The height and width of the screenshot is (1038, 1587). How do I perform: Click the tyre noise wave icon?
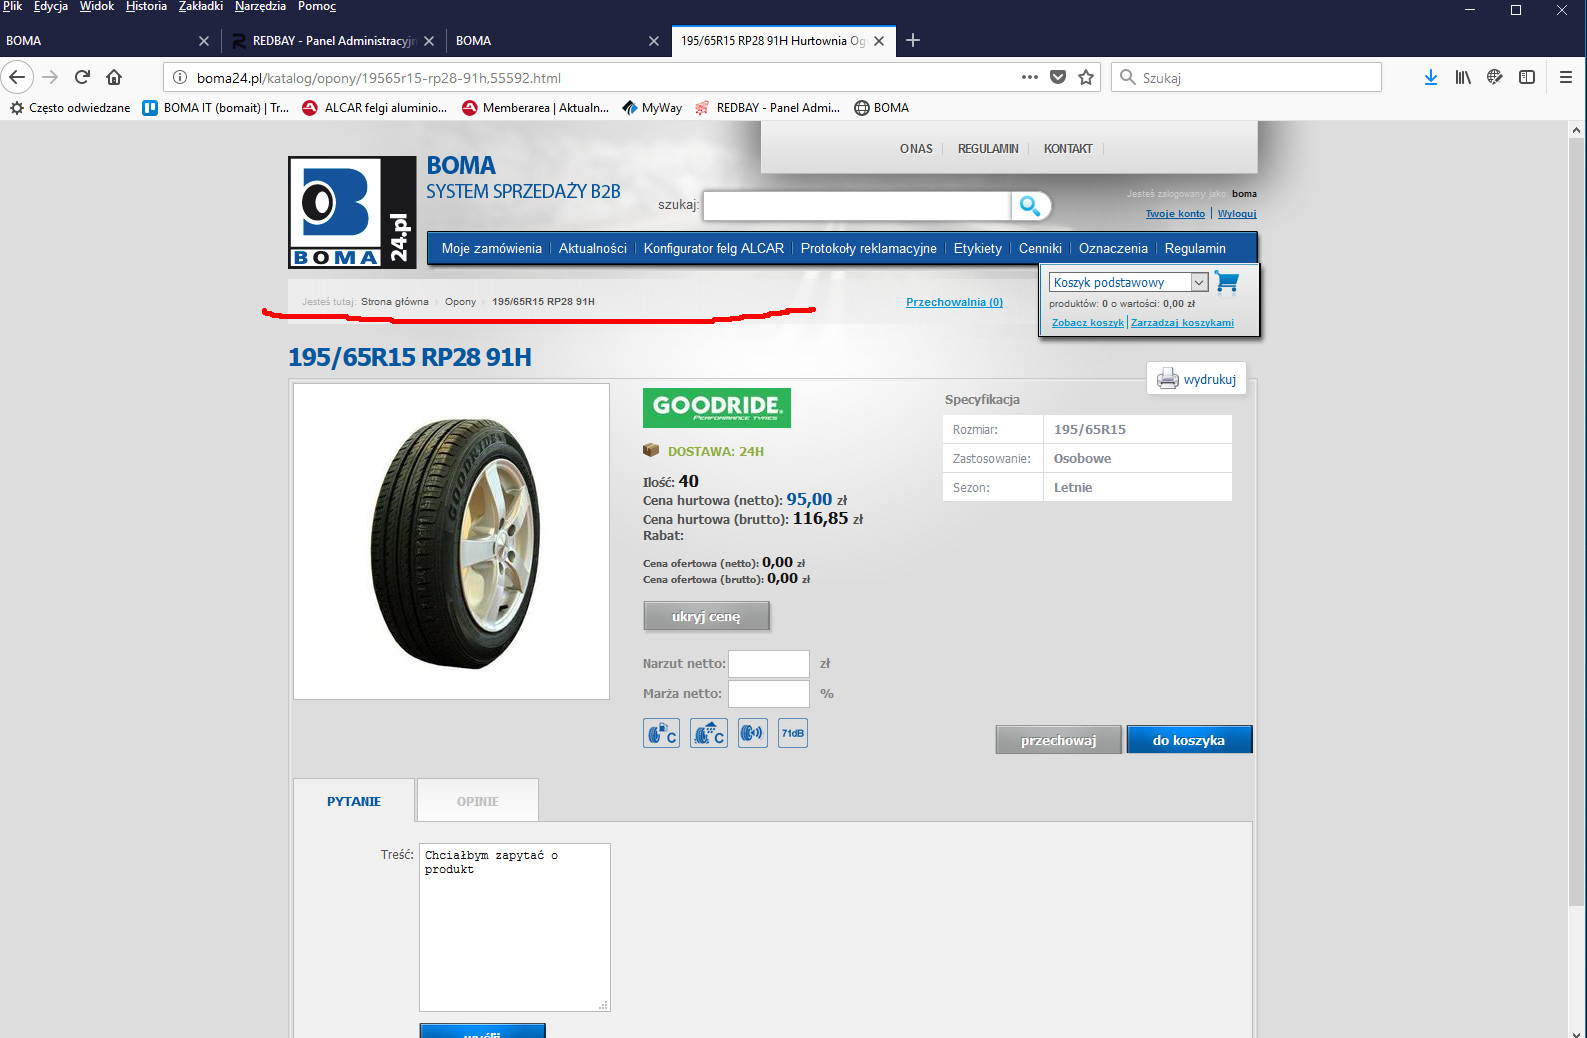click(x=752, y=733)
